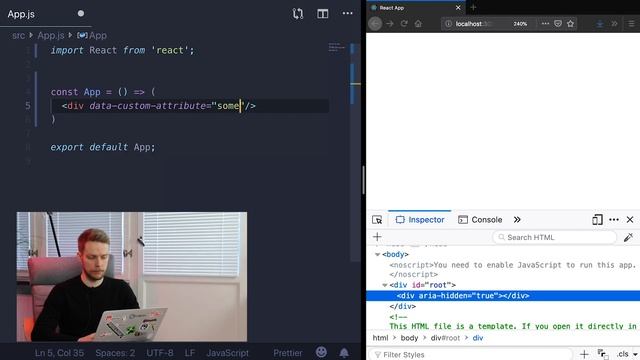Add a new style rule with plus

[x=584, y=354]
